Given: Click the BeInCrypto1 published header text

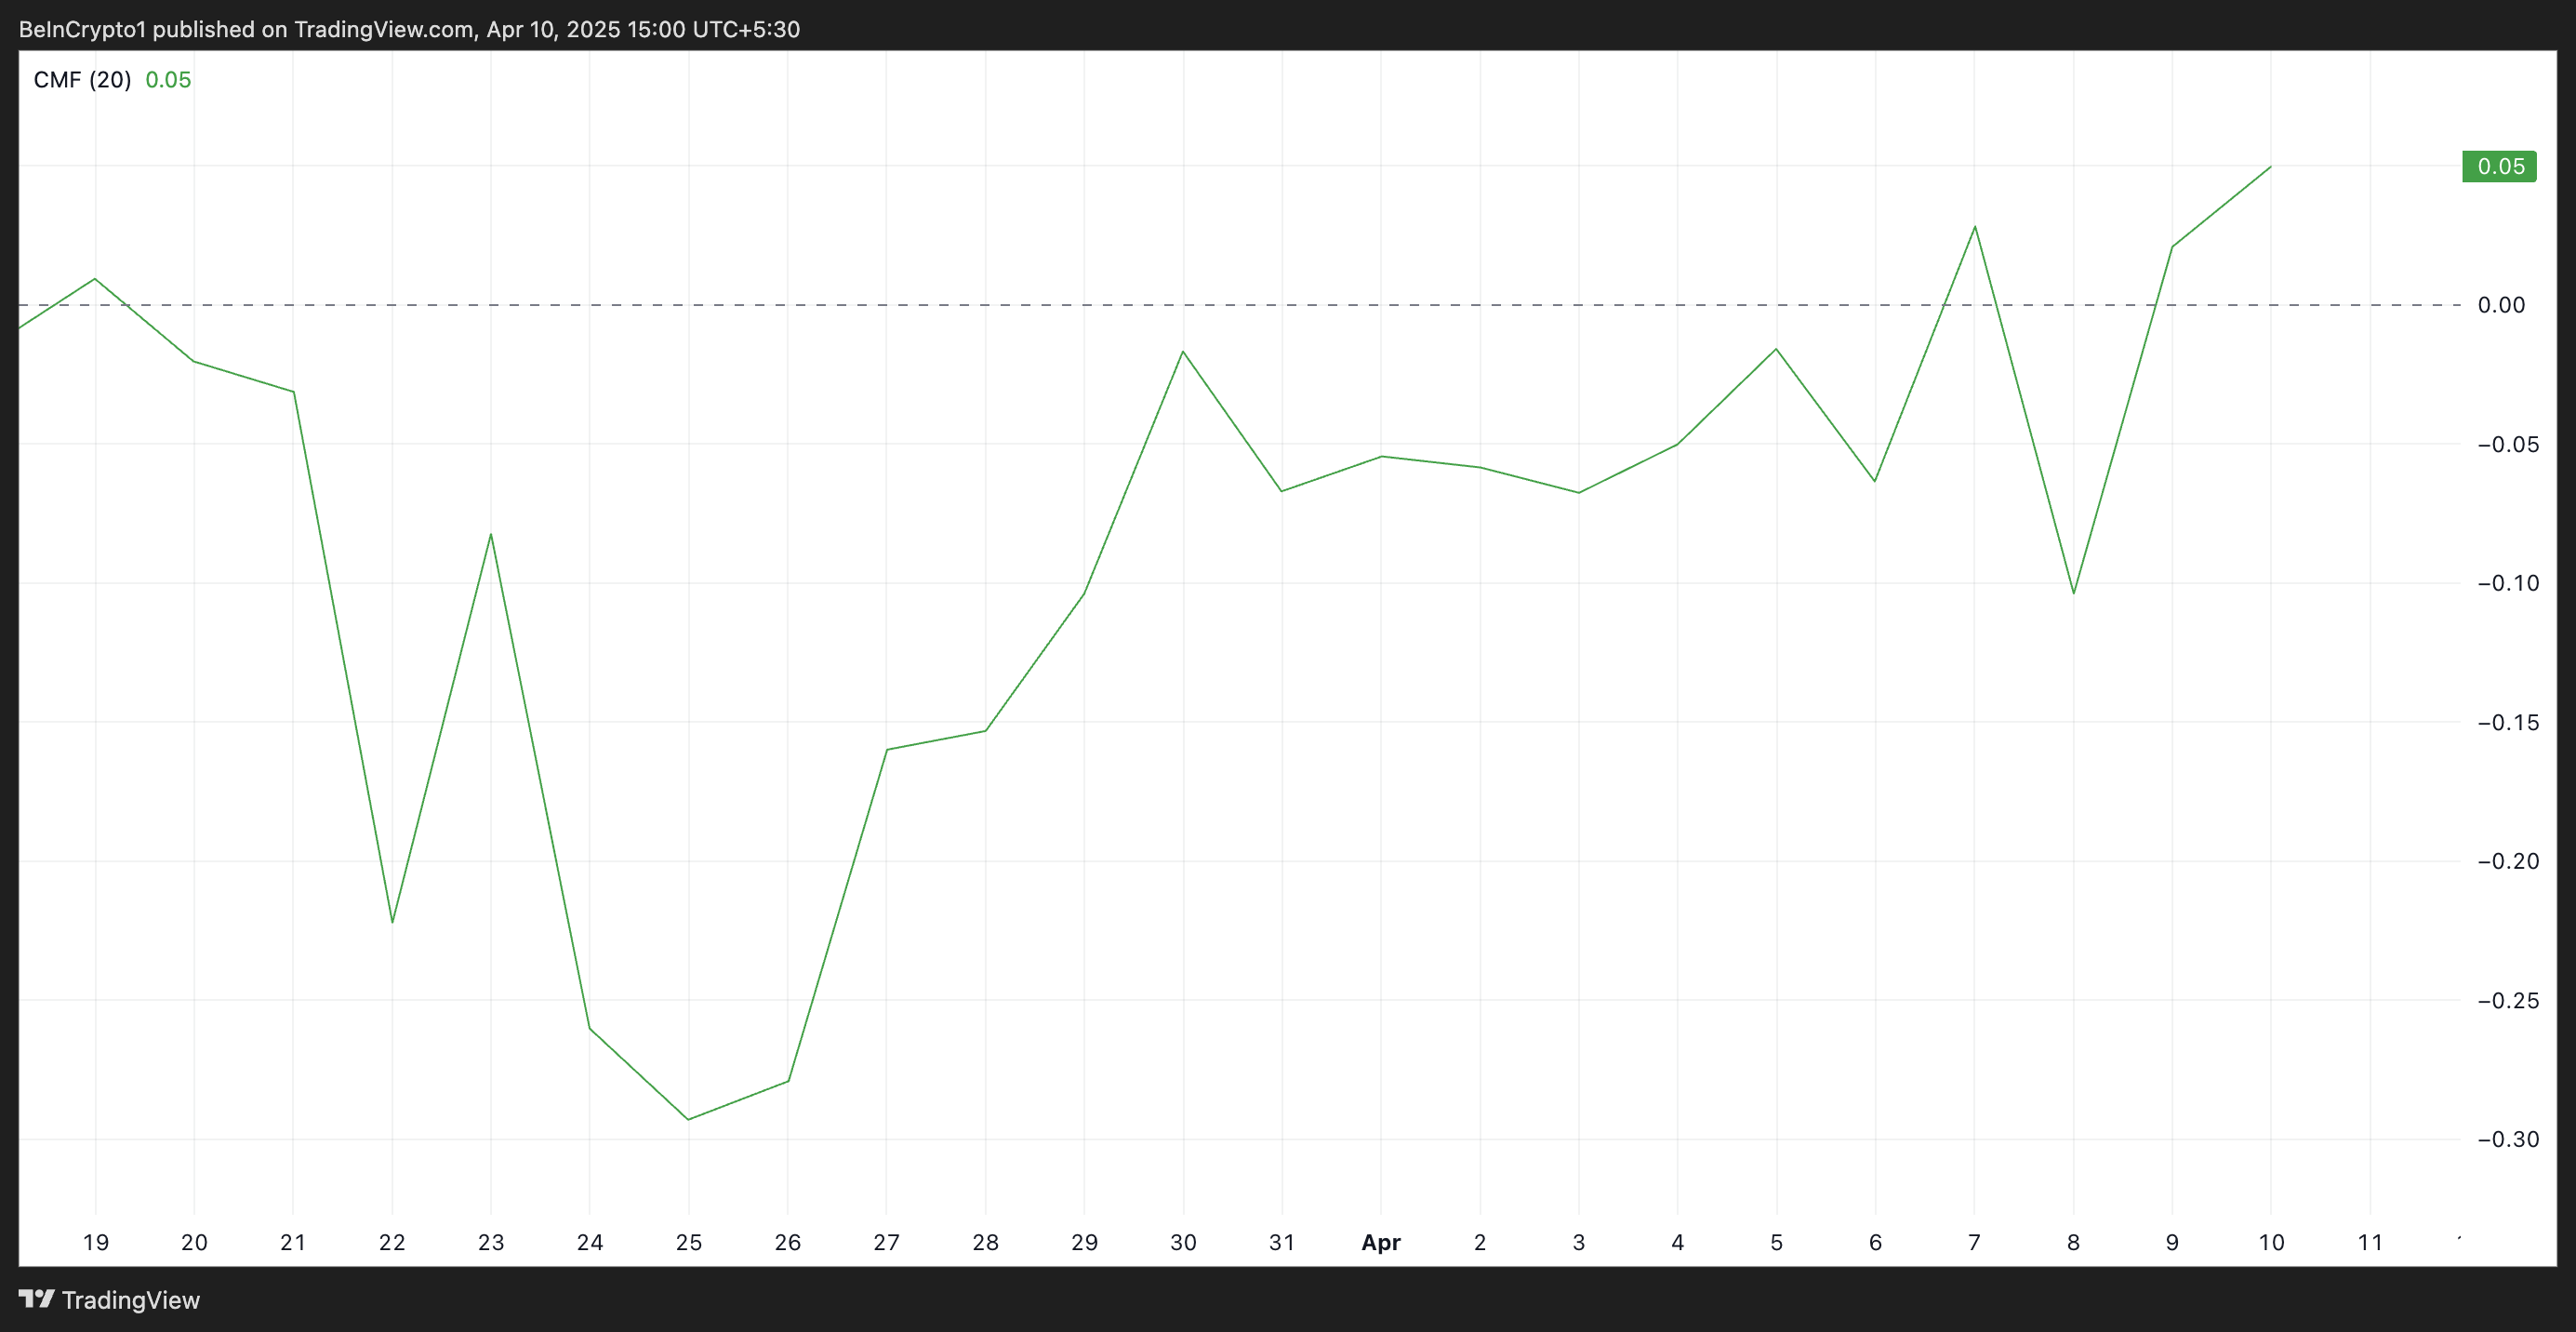Looking at the screenshot, I should point(409,29).
